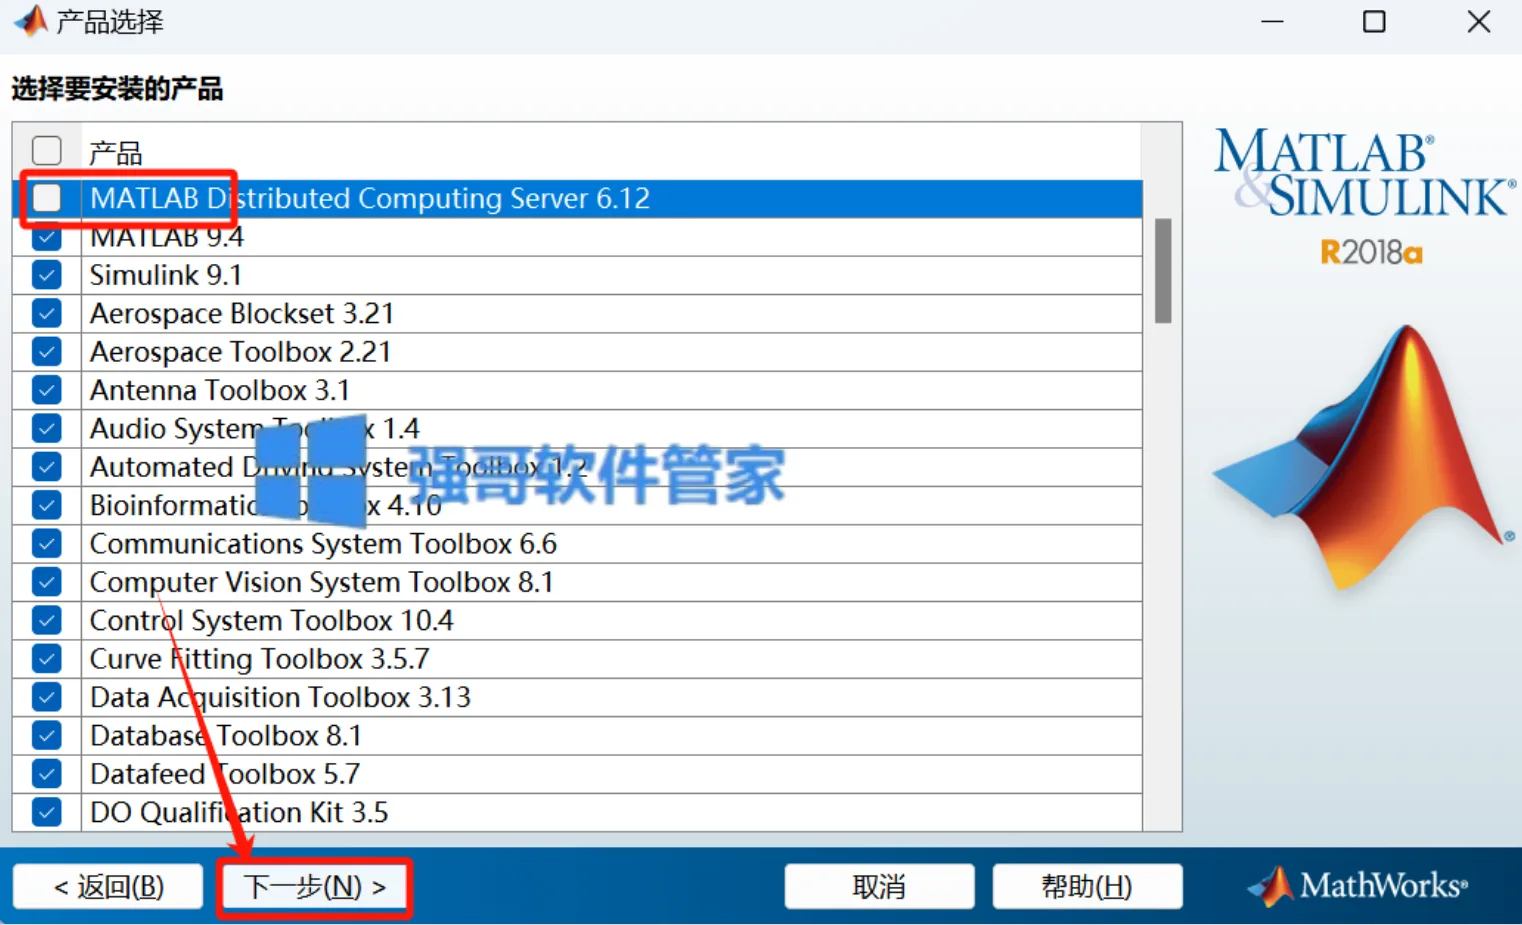Uncheck Data Acquisition Toolbox 3.13 checkbox
Viewport: 1522px width, 925px height.
pos(47,697)
